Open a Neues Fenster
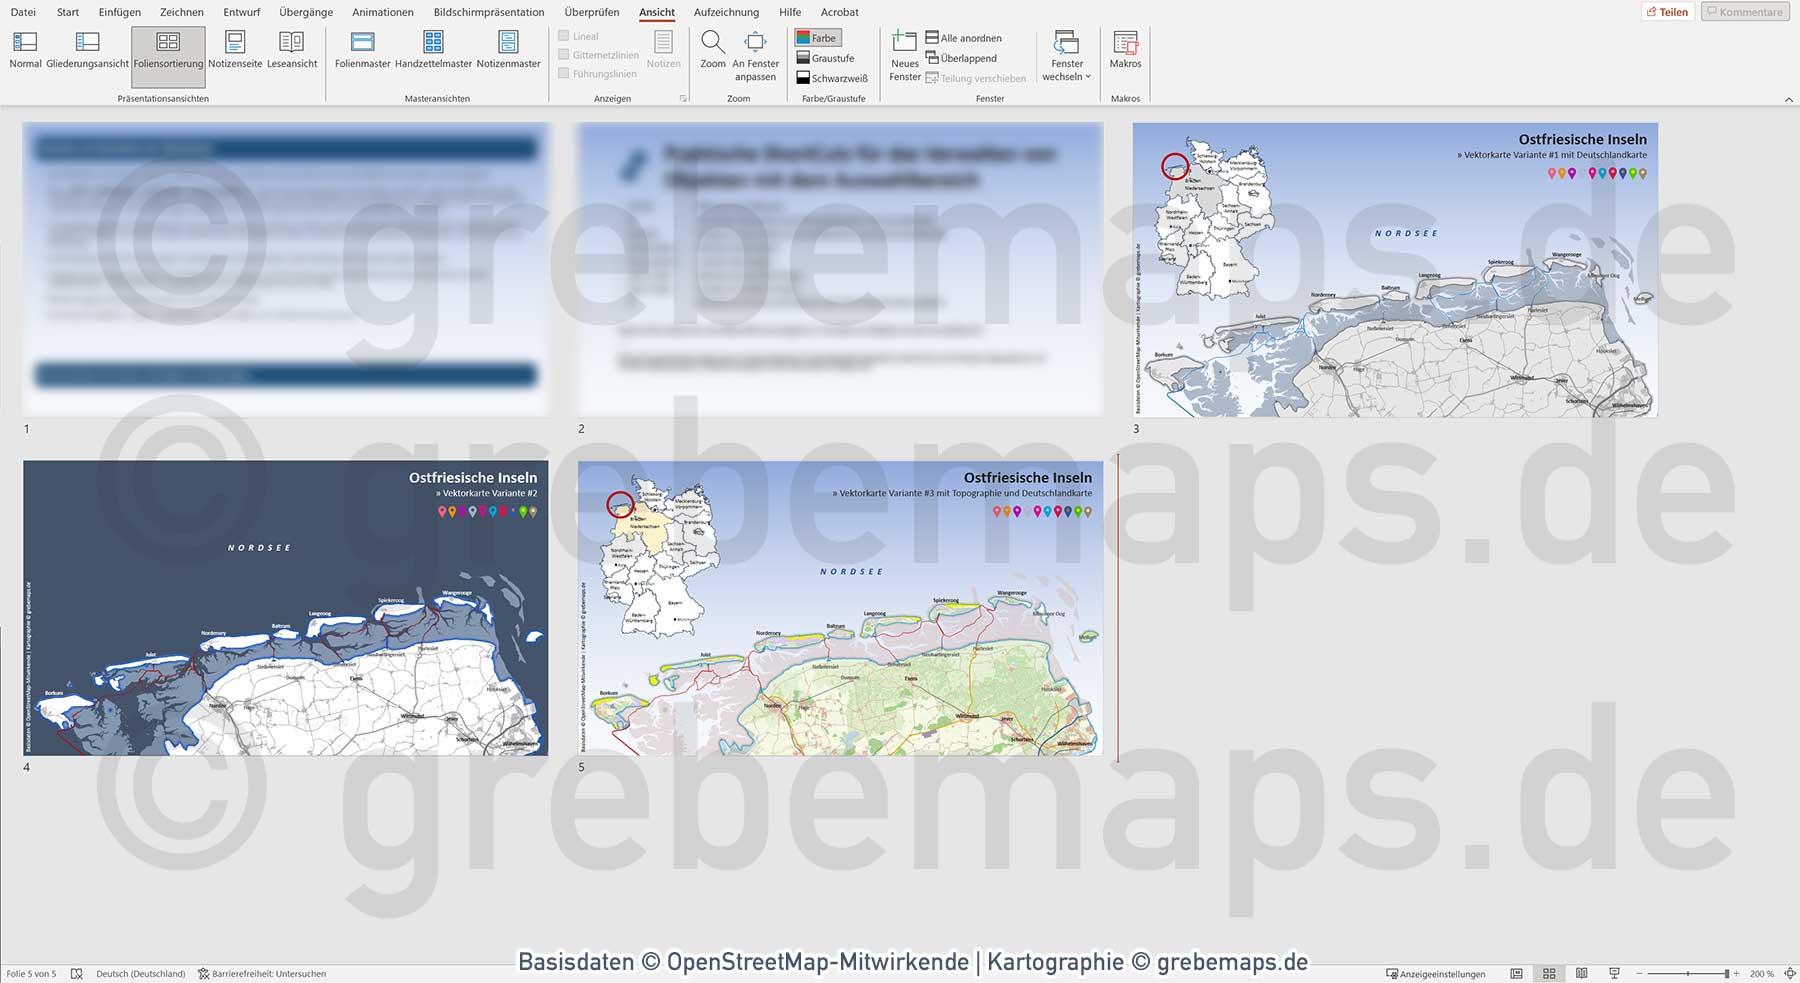Image resolution: width=1800 pixels, height=983 pixels. (904, 55)
